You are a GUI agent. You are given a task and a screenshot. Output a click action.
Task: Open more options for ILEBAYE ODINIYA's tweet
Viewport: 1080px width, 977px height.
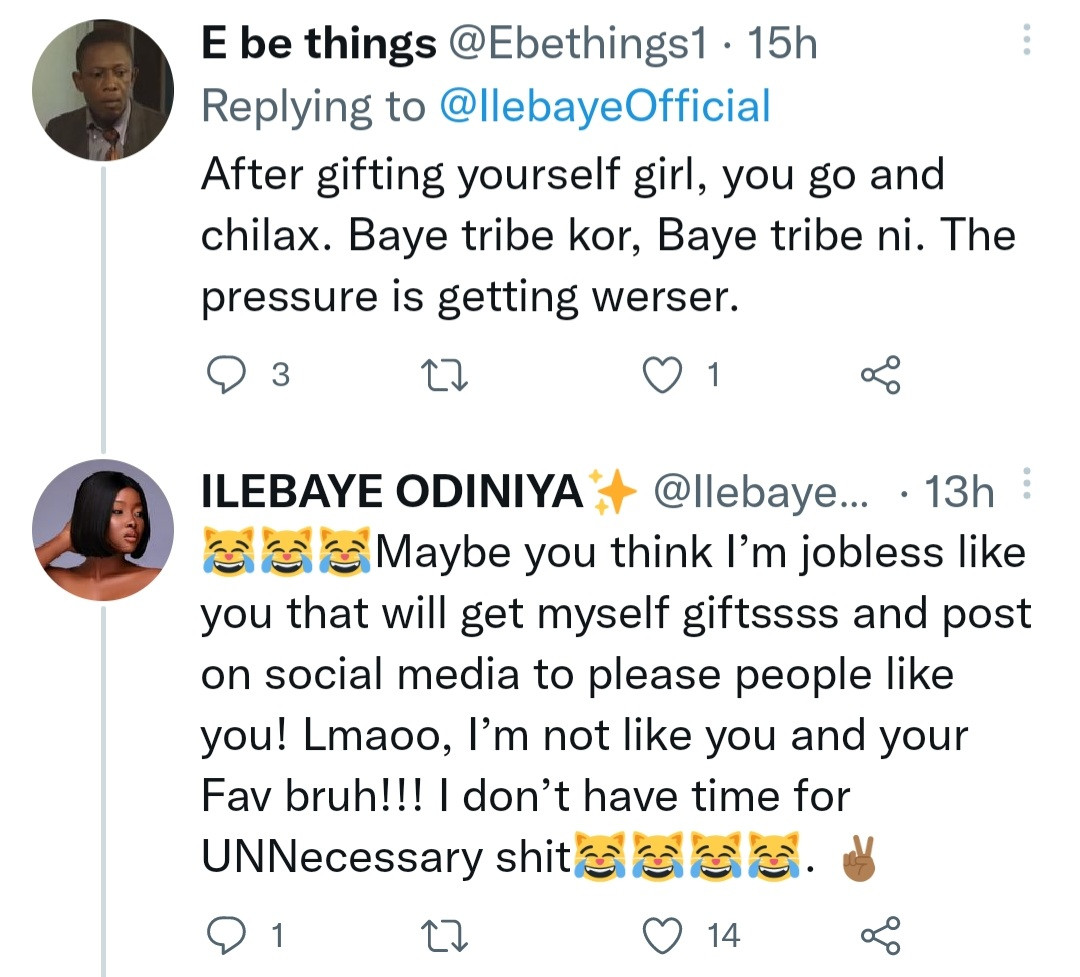point(1025,488)
